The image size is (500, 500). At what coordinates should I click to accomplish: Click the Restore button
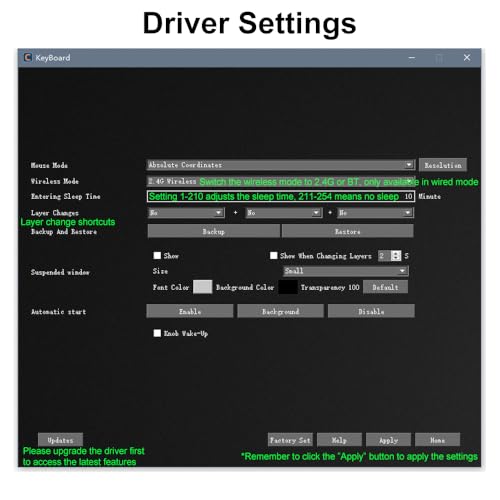(x=348, y=231)
